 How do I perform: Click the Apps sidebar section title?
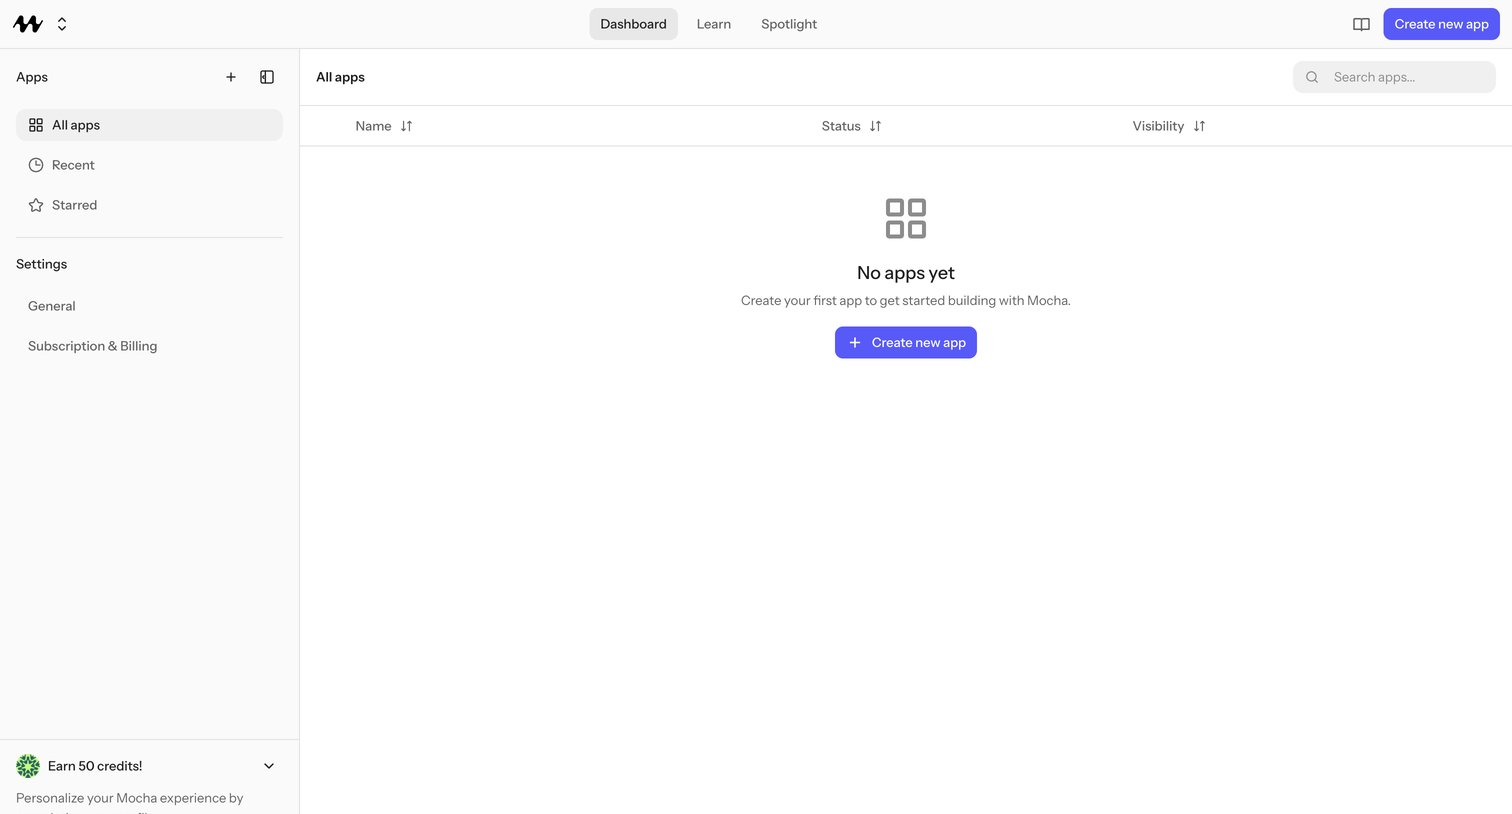(x=32, y=77)
